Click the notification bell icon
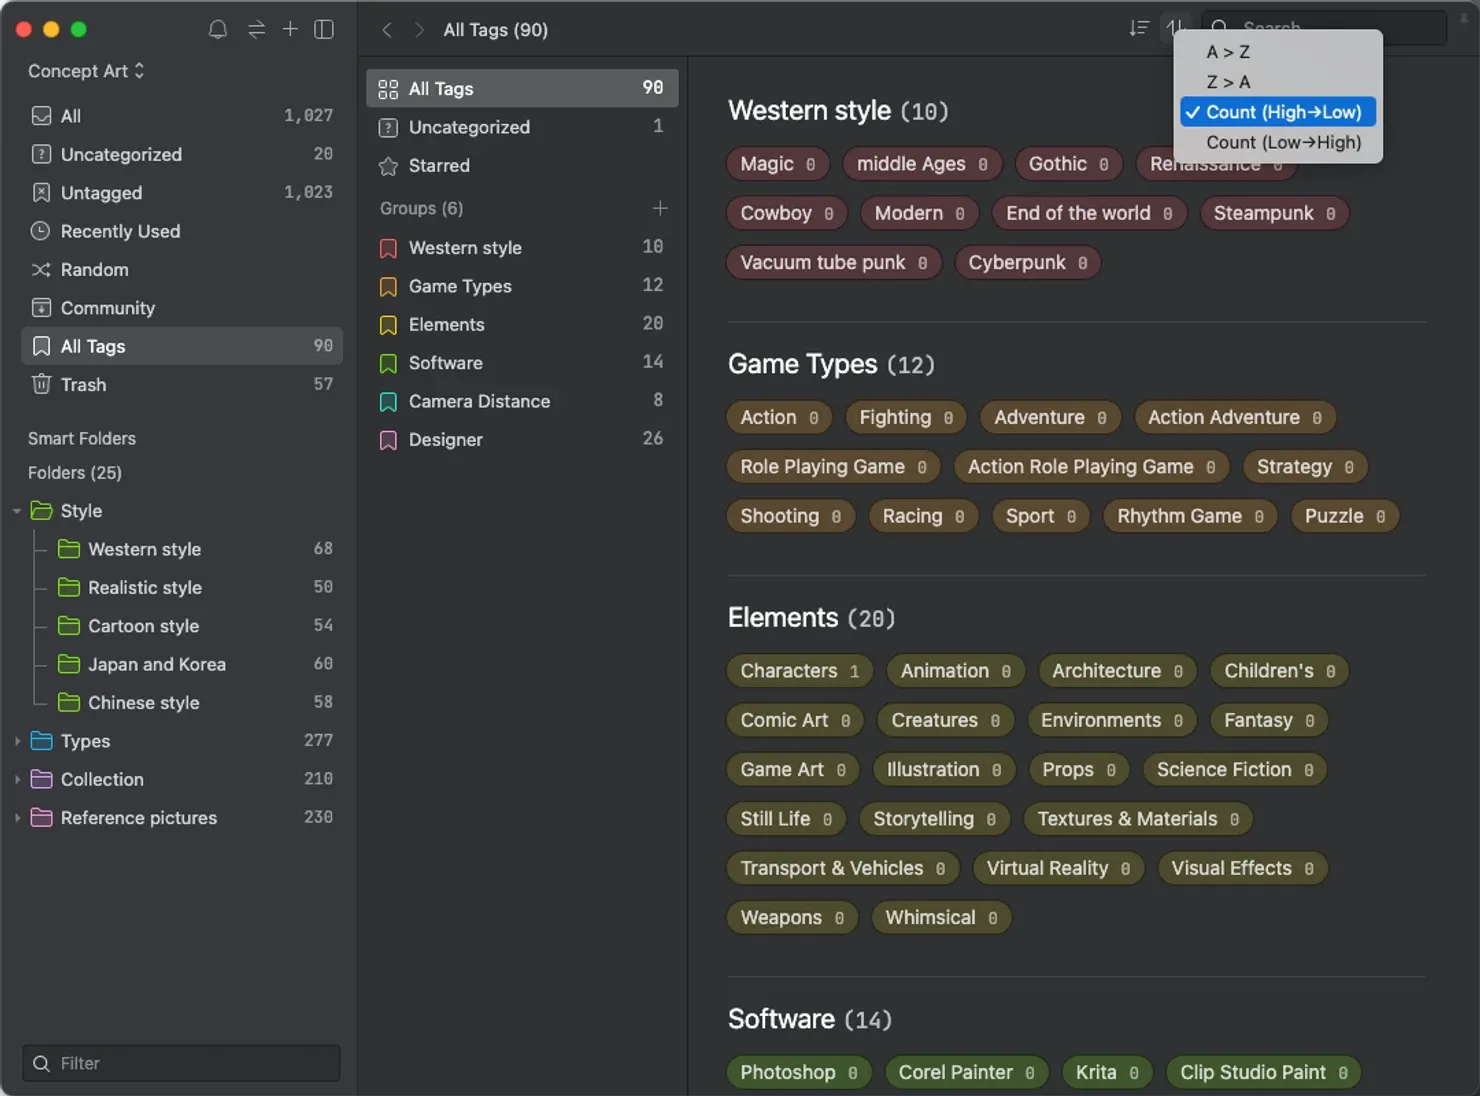 pyautogui.click(x=217, y=30)
